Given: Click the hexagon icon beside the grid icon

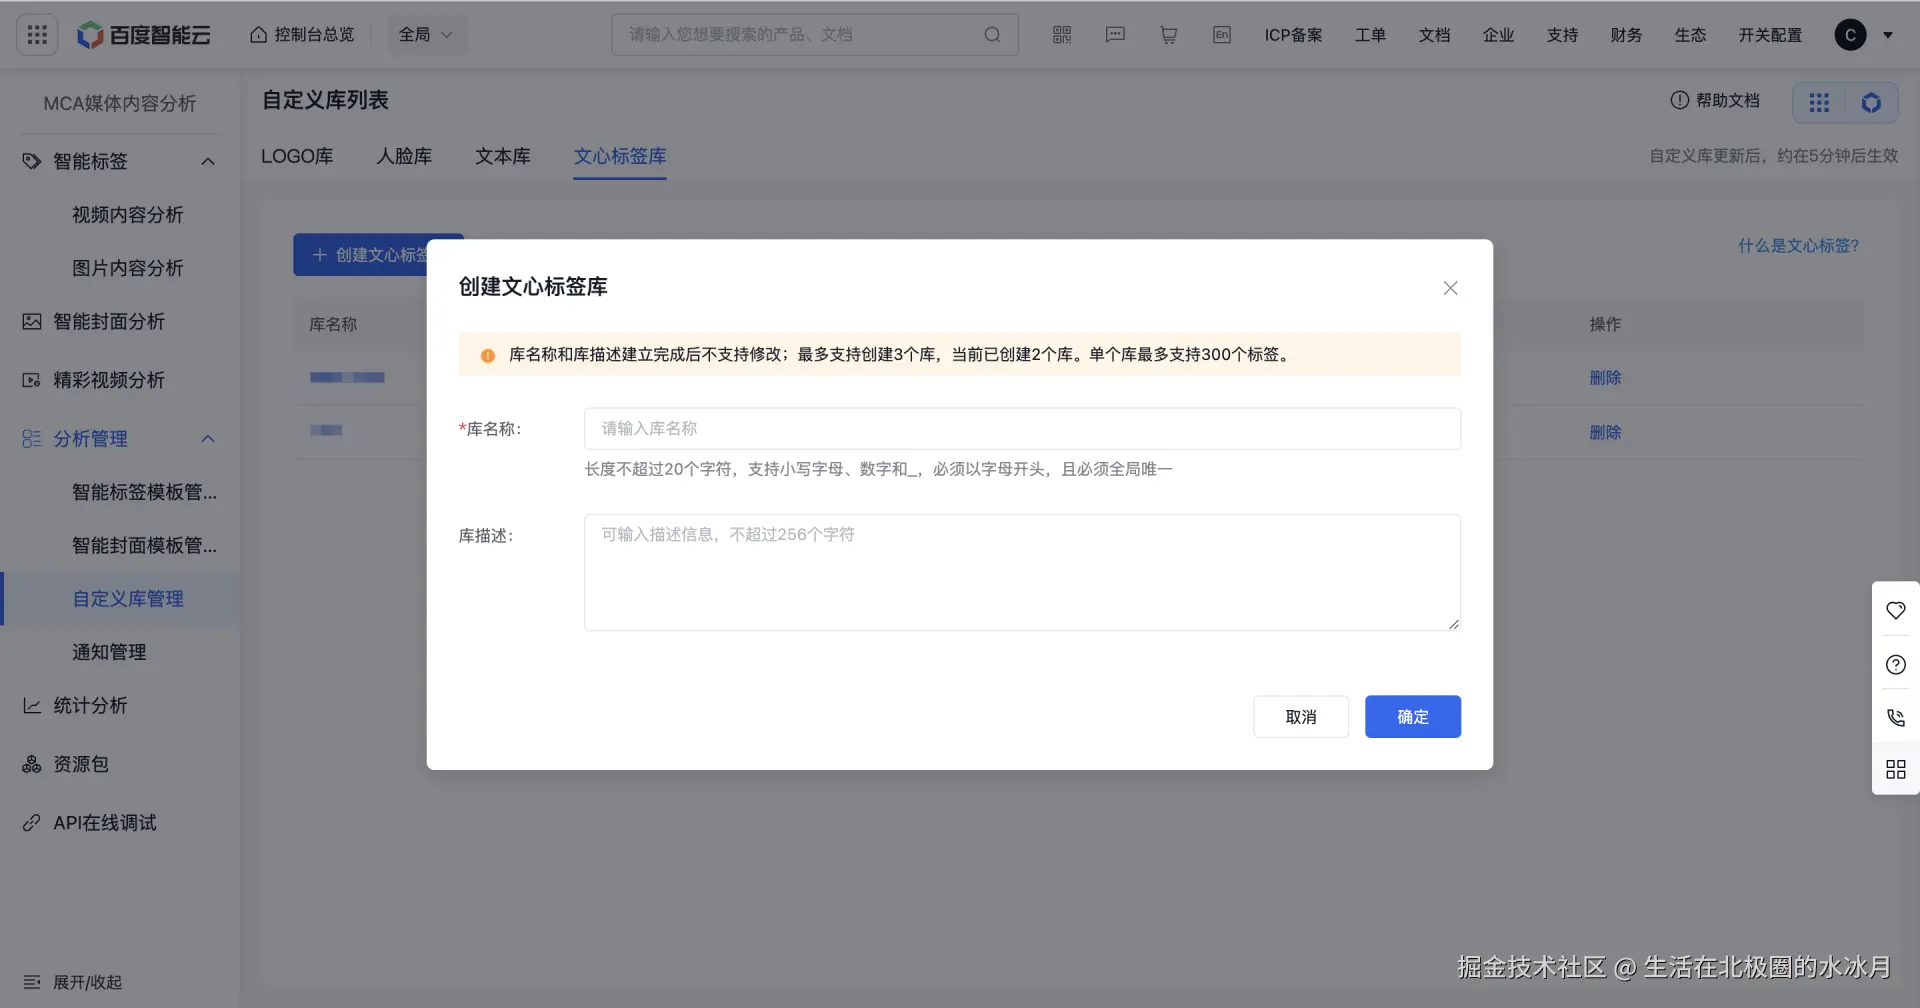Looking at the screenshot, I should [x=1871, y=102].
